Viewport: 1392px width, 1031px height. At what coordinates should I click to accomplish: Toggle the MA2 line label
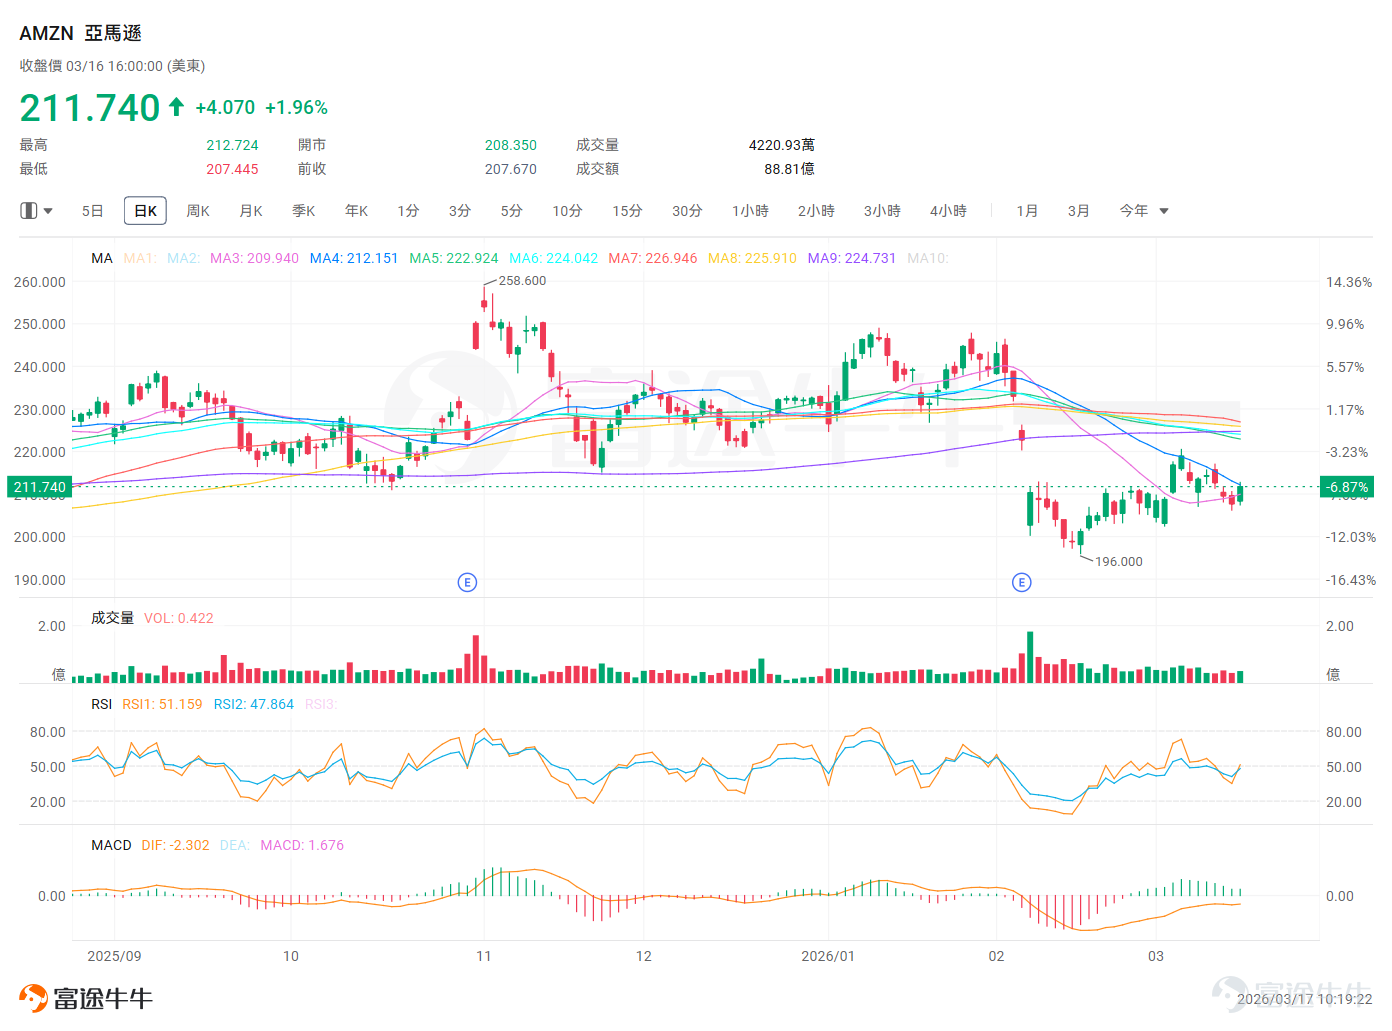(x=184, y=258)
